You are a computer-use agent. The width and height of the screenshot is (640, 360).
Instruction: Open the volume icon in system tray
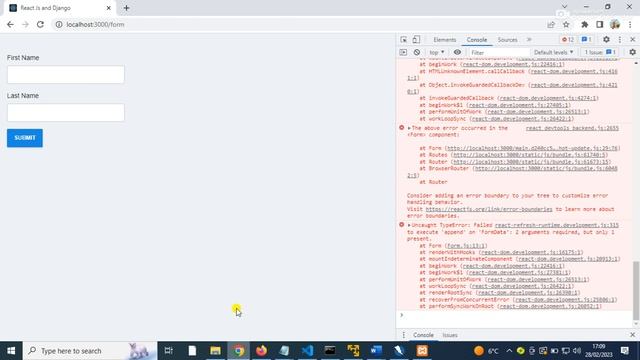coord(577,351)
